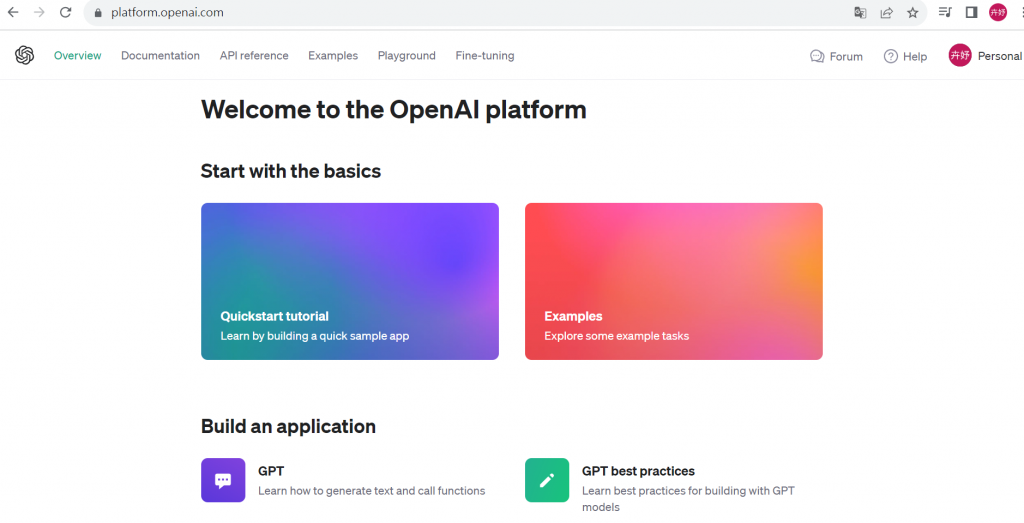
Task: Reload the page with refresh icon
Action: point(65,12)
